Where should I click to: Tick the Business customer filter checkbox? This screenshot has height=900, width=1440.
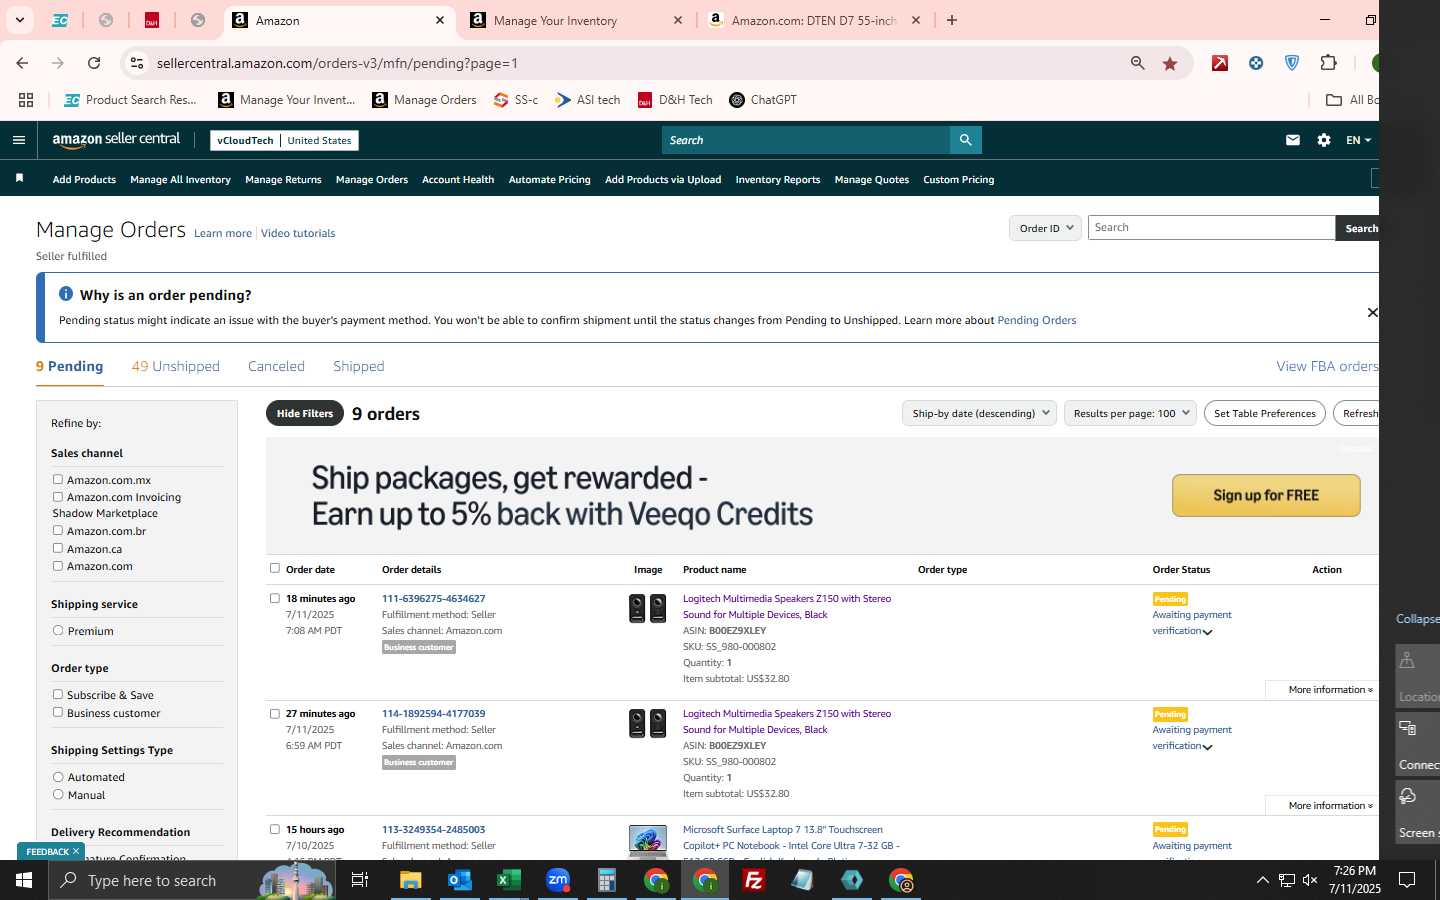click(58, 712)
